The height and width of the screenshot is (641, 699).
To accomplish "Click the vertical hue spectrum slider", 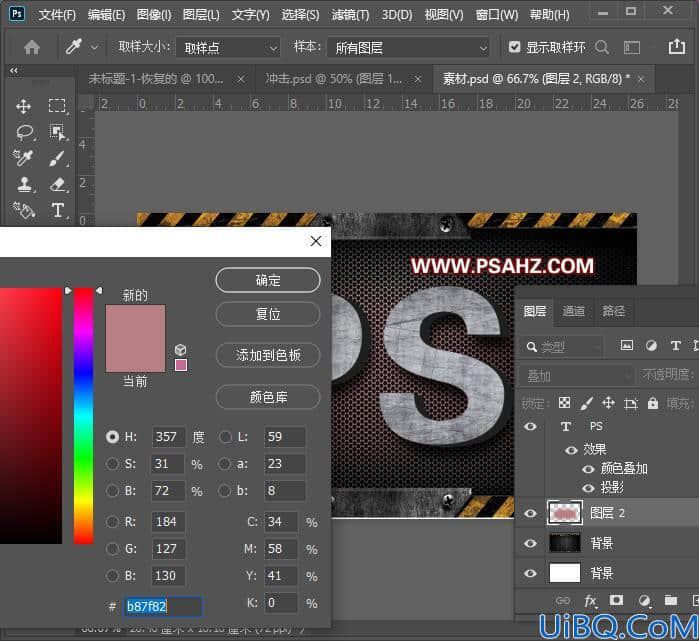I will pyautogui.click(x=83, y=415).
